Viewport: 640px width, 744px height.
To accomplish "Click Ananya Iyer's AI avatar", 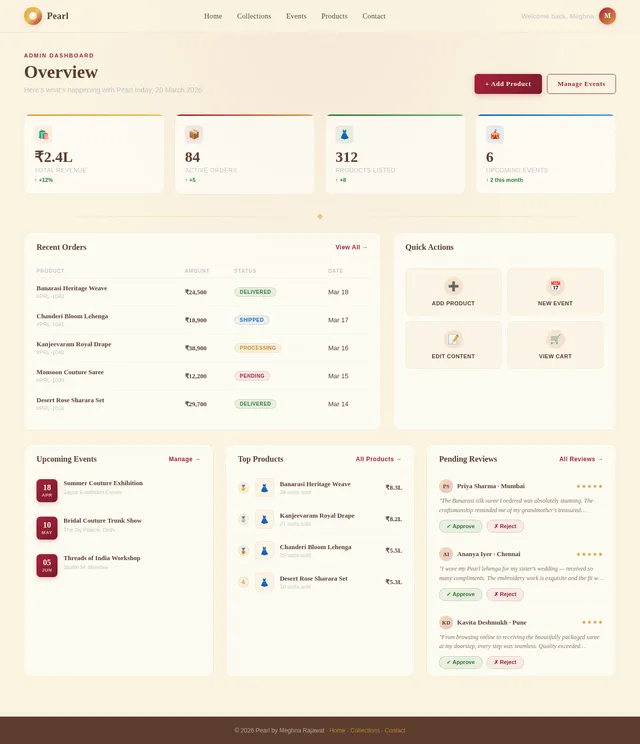I will pyautogui.click(x=446, y=554).
